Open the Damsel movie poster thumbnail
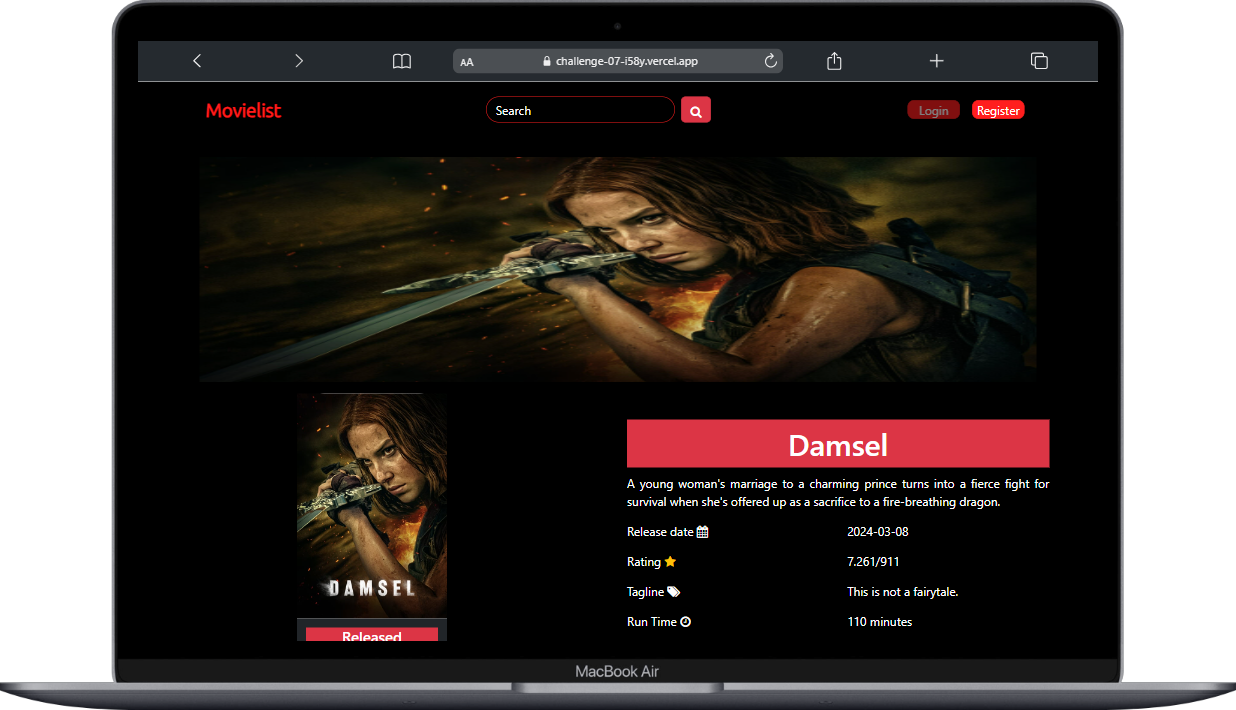Screen dimensions: 1236x710 coord(372,506)
